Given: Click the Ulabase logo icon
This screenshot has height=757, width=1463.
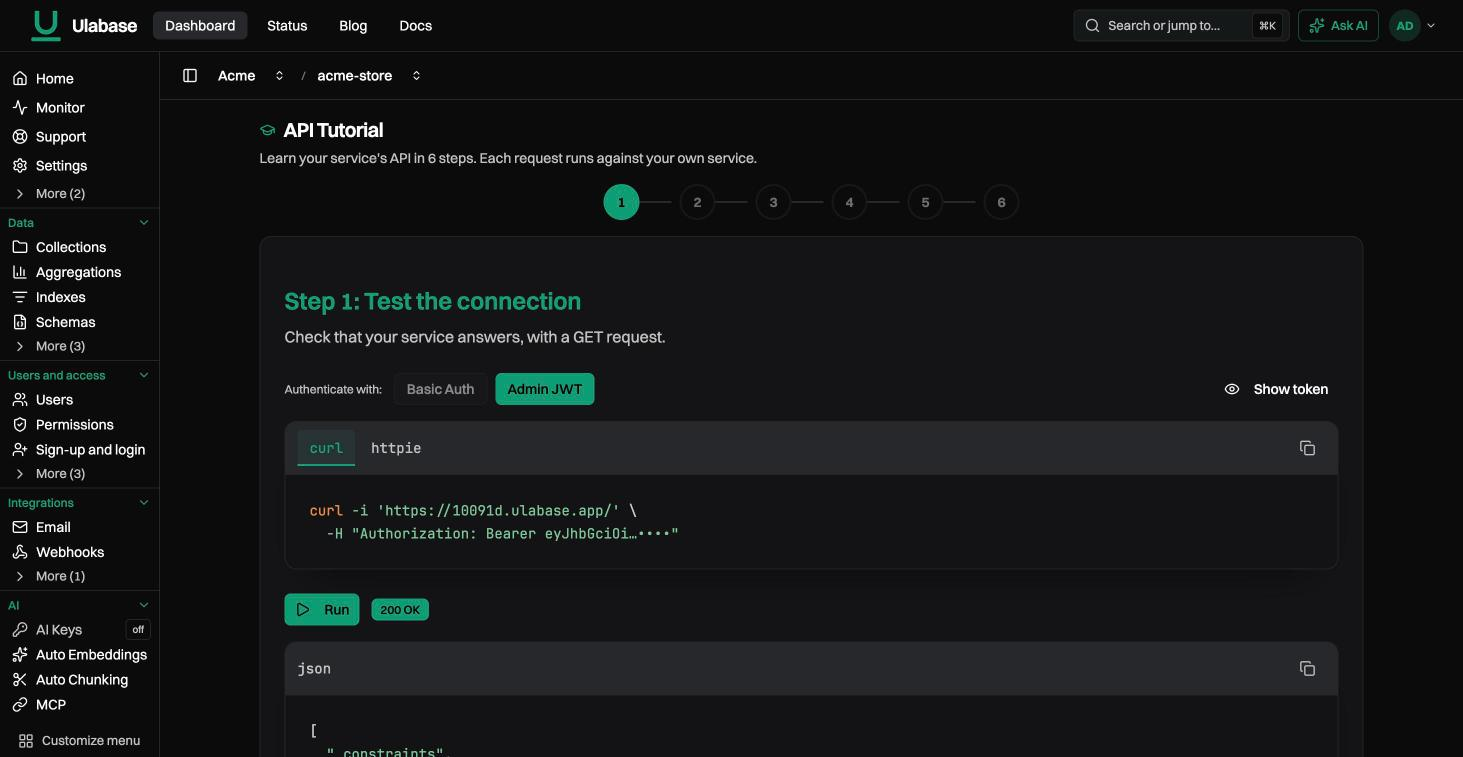Looking at the screenshot, I should 45,25.
